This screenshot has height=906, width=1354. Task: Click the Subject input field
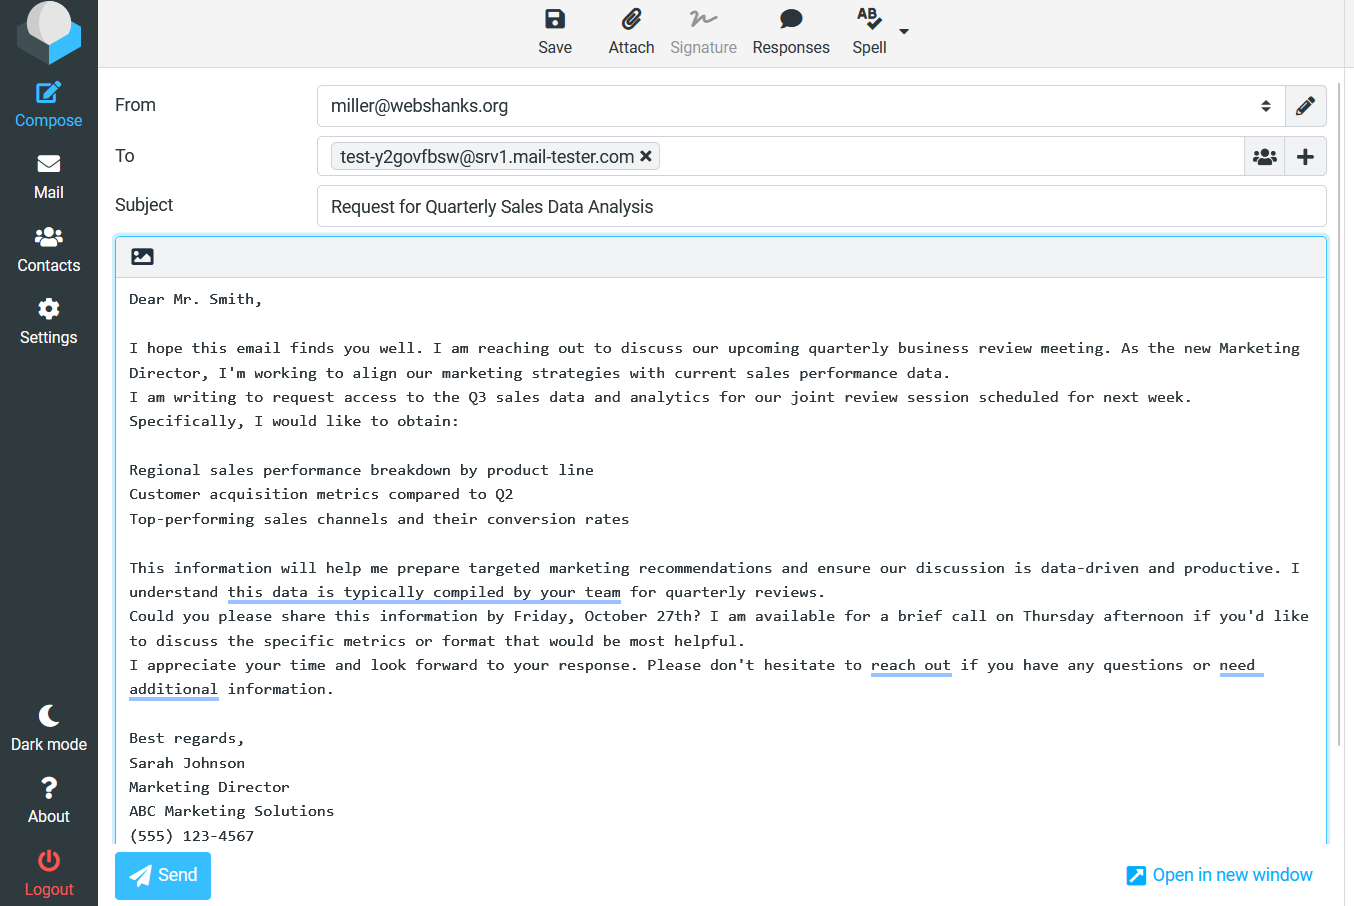[x=822, y=206]
